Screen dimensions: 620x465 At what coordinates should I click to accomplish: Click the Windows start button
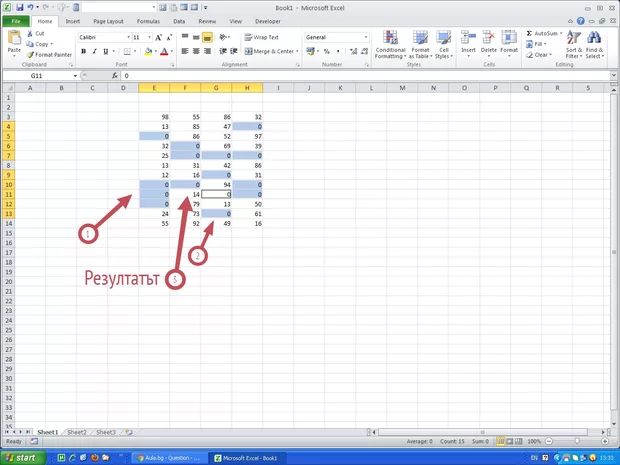21,457
